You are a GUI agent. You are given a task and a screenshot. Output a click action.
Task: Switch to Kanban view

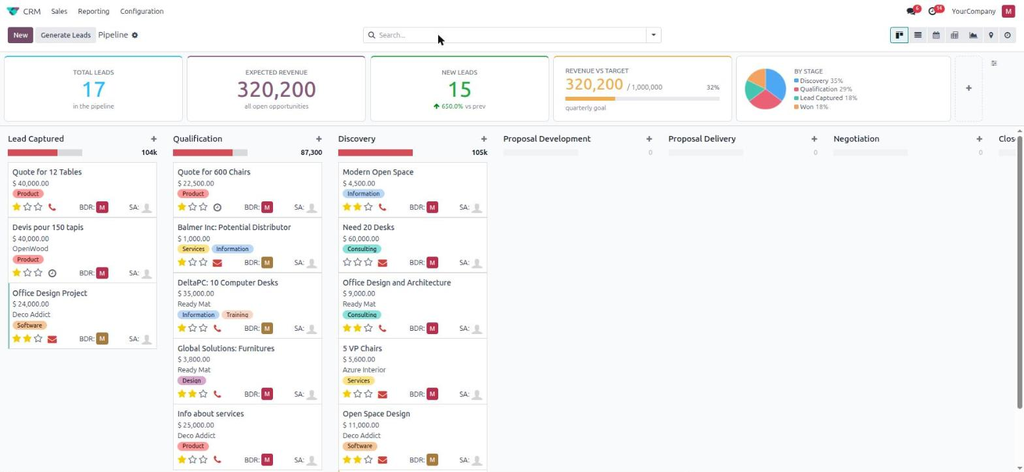tap(899, 35)
